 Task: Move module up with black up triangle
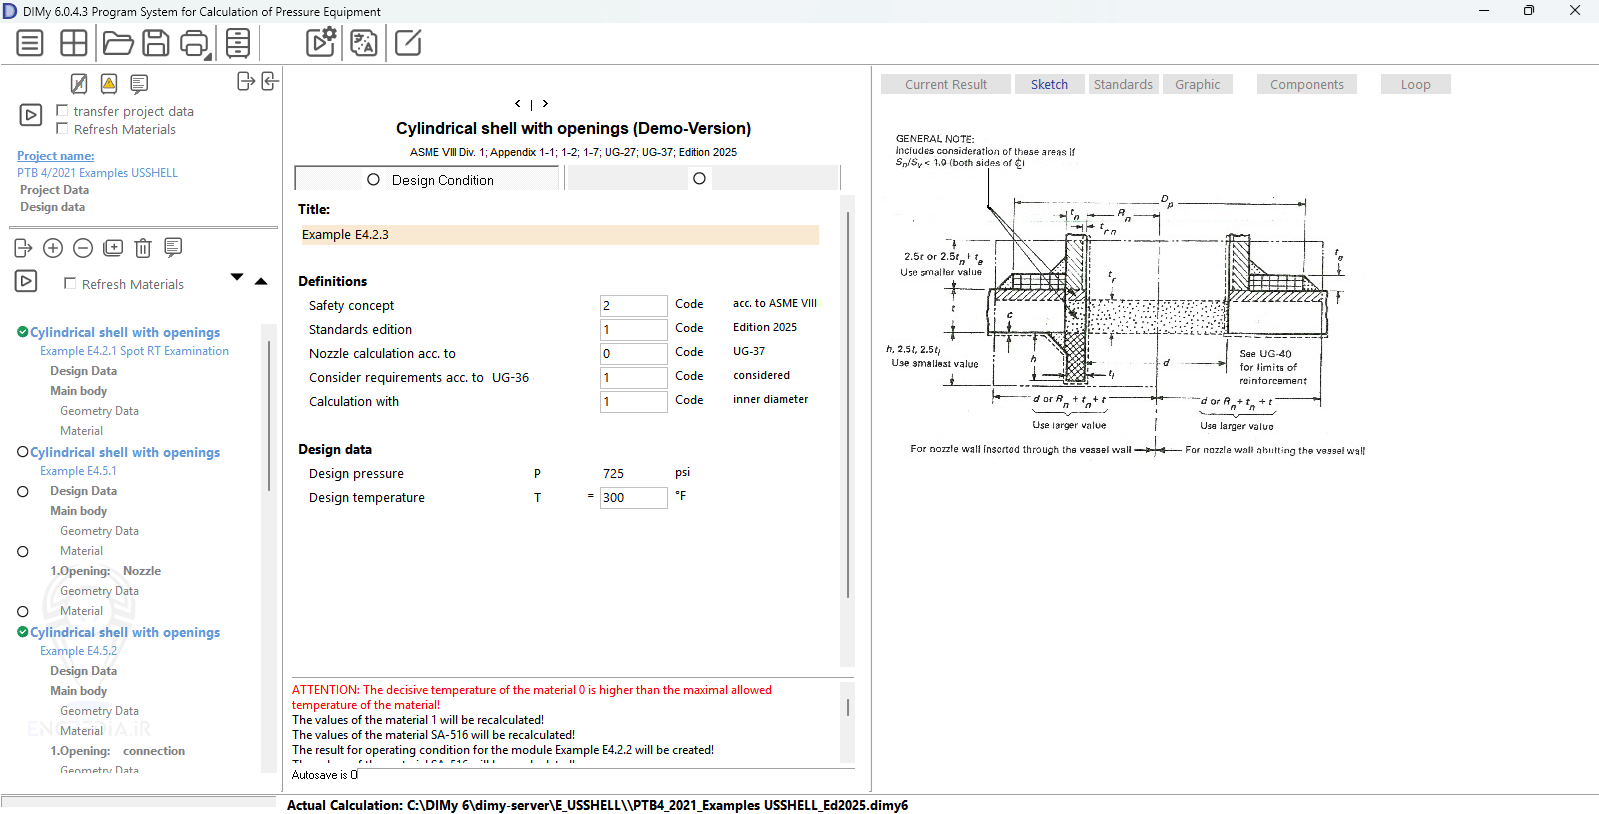(x=261, y=281)
